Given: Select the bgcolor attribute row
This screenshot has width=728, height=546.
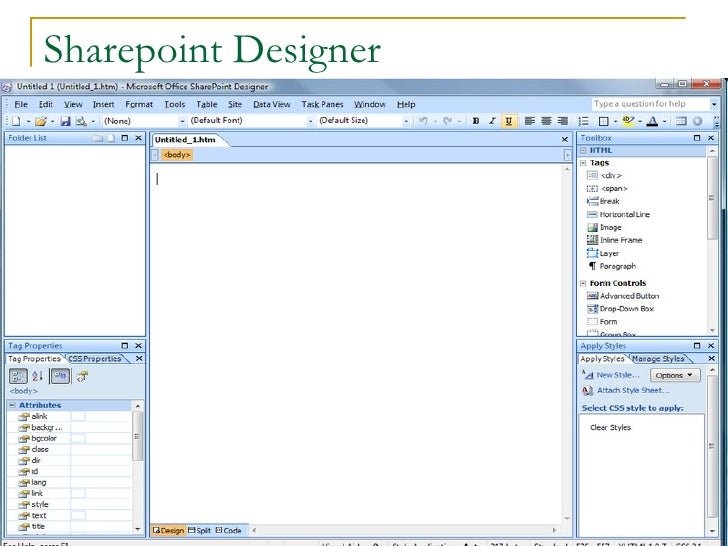Looking at the screenshot, I should coord(70,438).
